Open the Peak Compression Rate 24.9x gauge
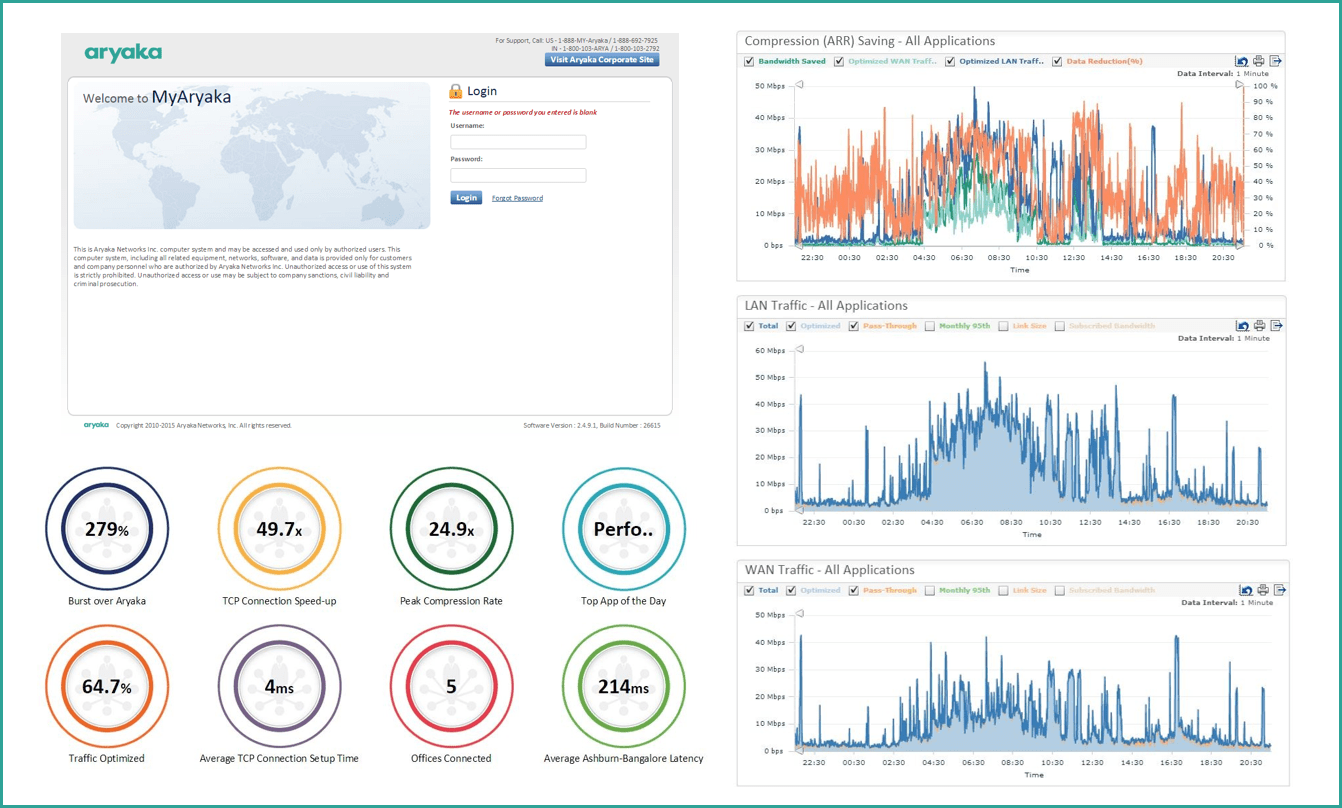This screenshot has width=1342, height=808. [x=451, y=529]
